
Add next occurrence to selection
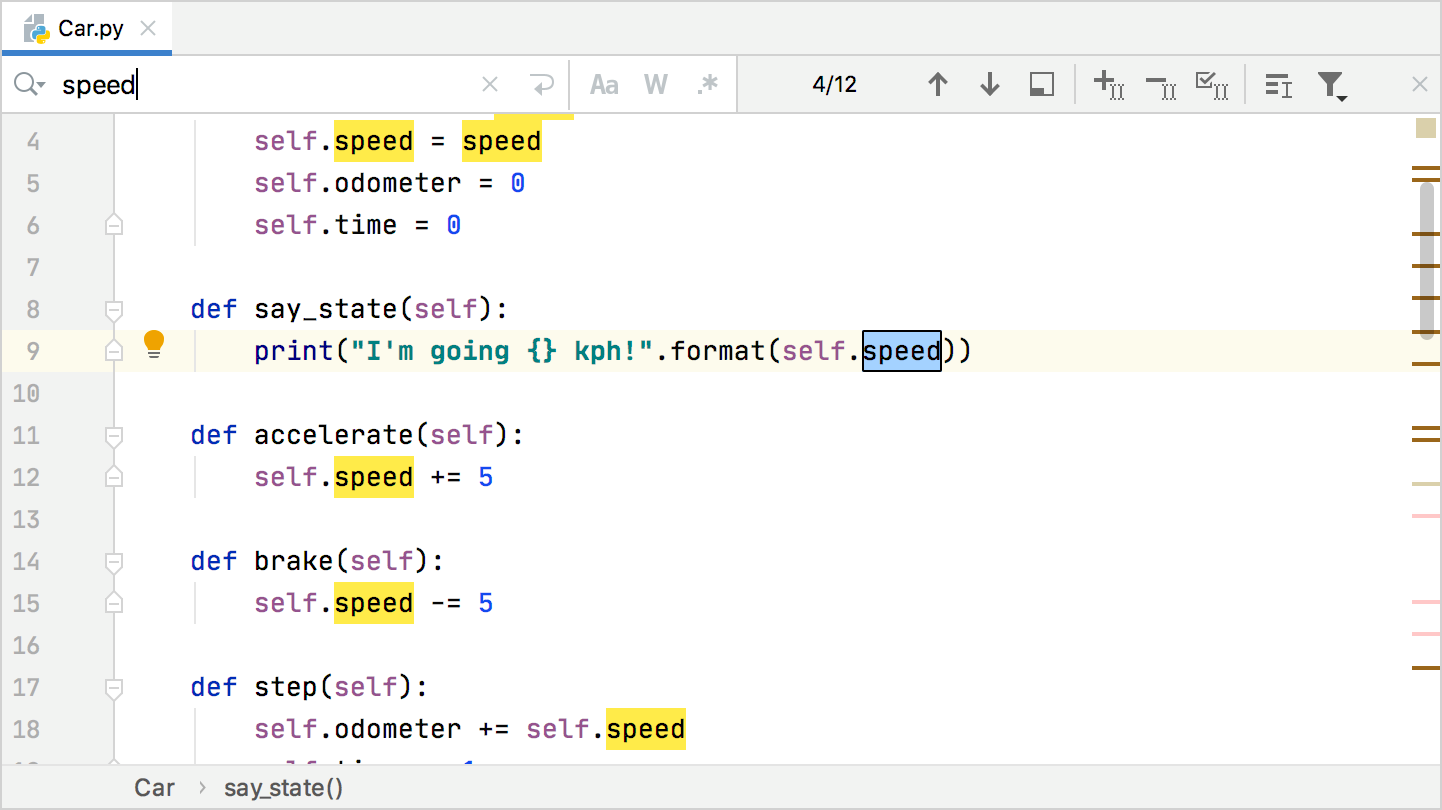1110,84
